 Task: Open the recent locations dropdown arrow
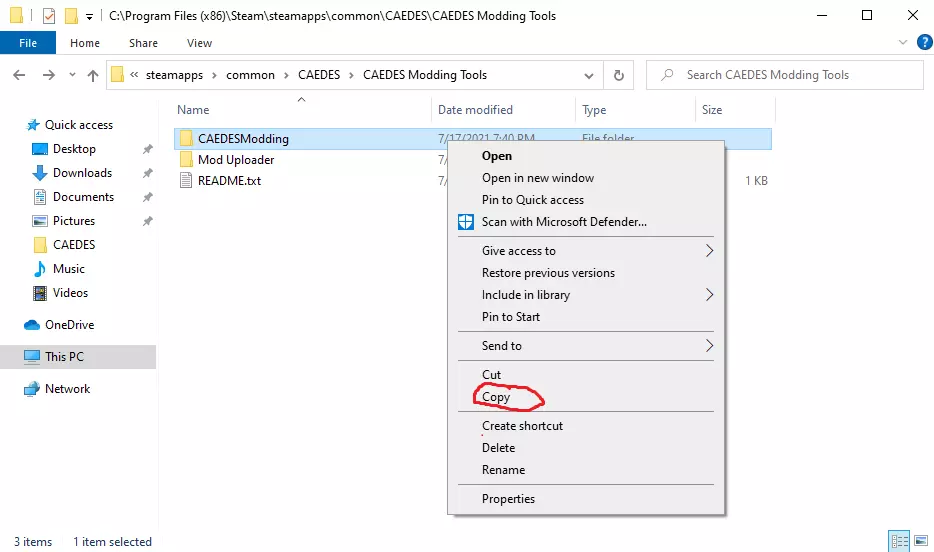72,75
